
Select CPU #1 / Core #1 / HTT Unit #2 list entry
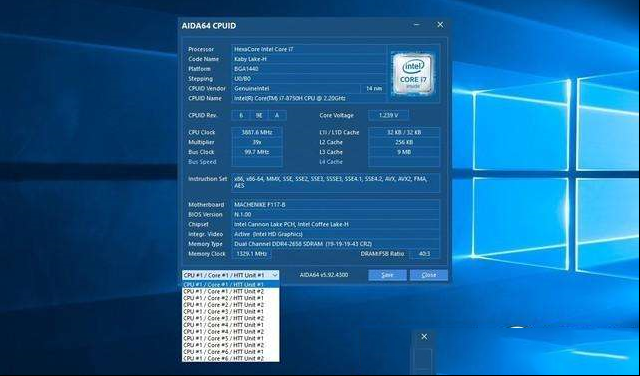(x=231, y=291)
